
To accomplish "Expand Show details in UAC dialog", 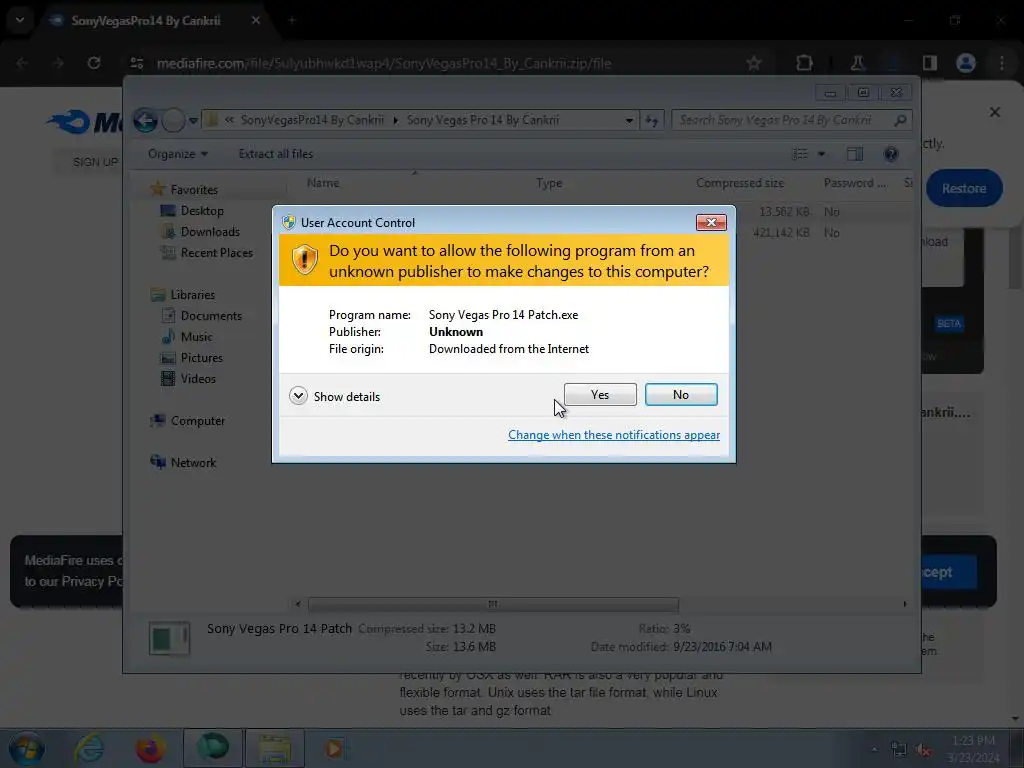I will click(x=334, y=396).
